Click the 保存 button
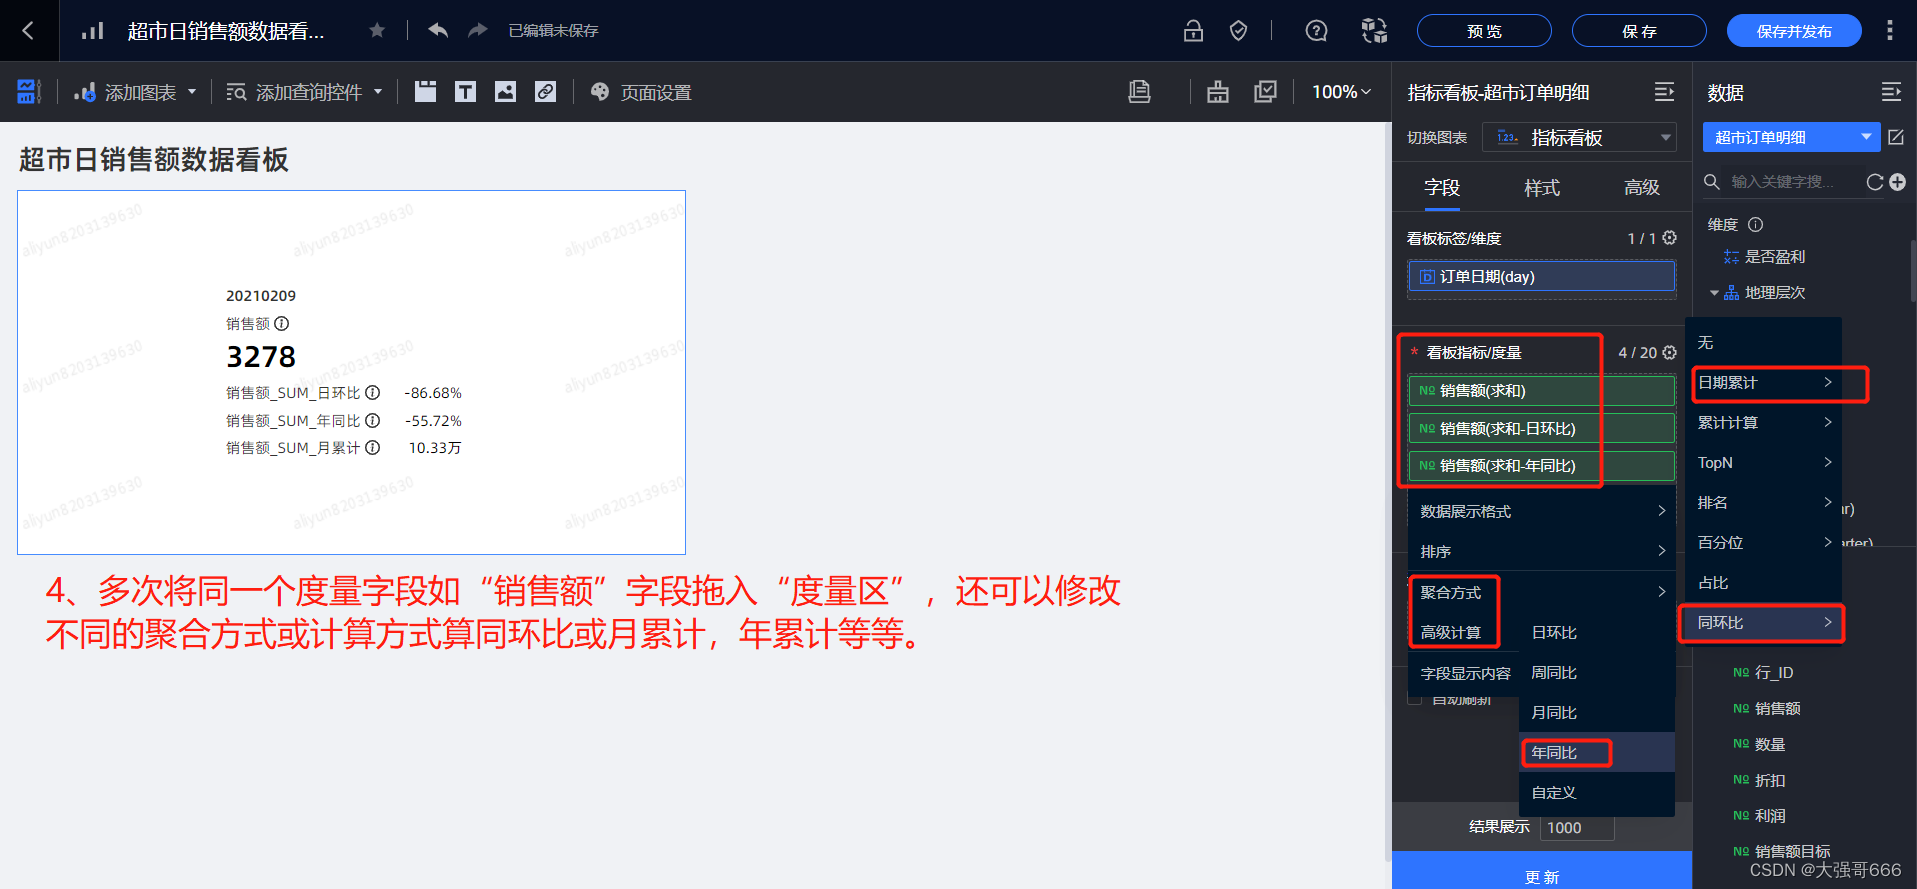Image resolution: width=1917 pixels, height=889 pixels. 1639,31
